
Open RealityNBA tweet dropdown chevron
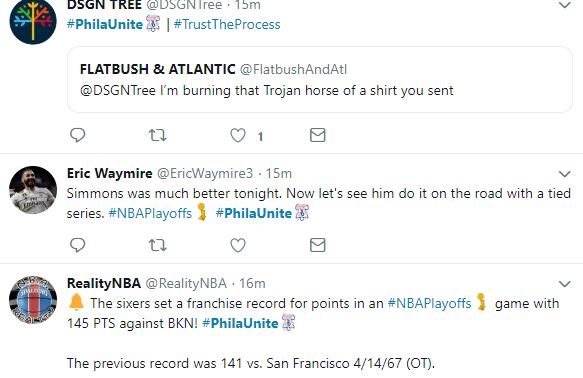[x=565, y=284]
